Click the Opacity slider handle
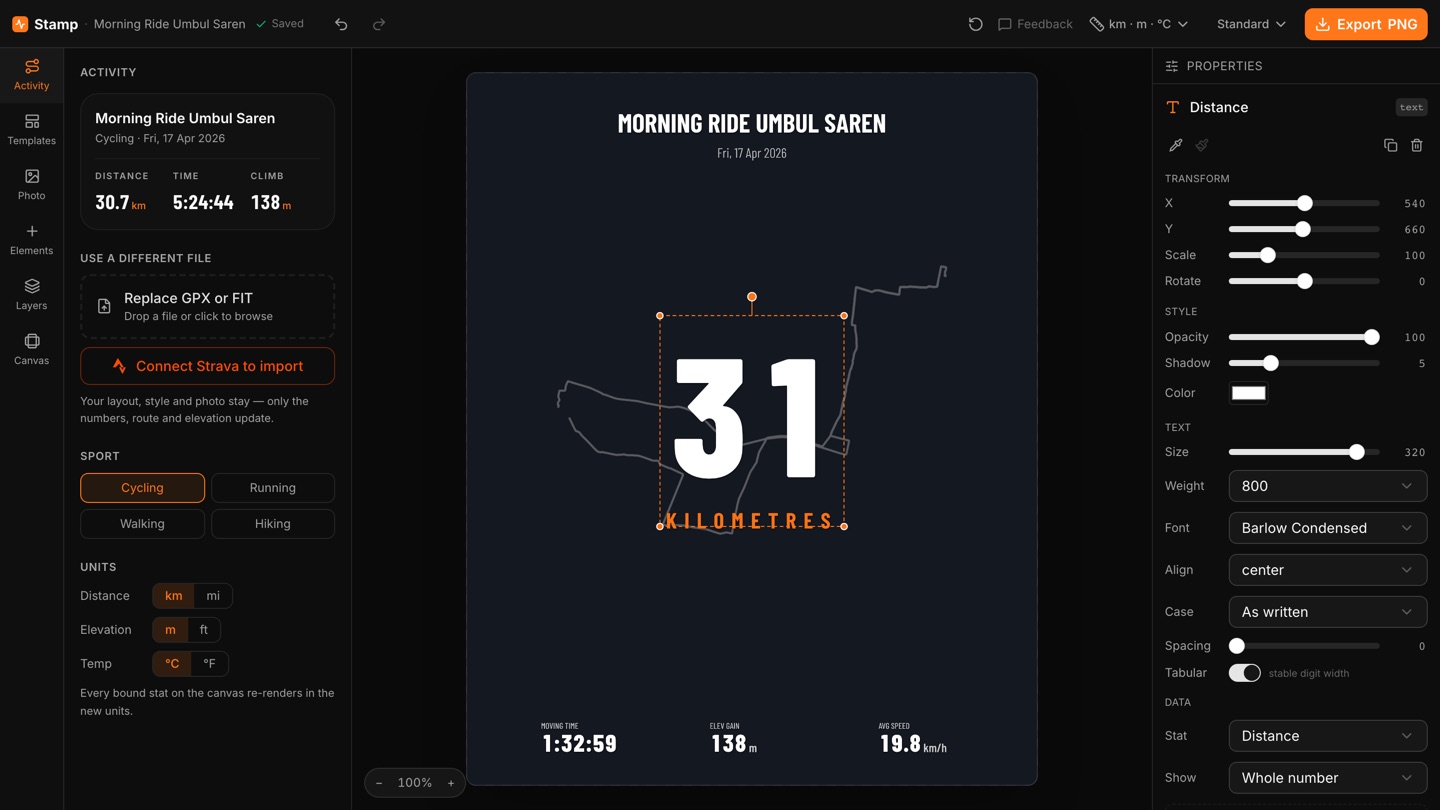 click(x=1372, y=337)
